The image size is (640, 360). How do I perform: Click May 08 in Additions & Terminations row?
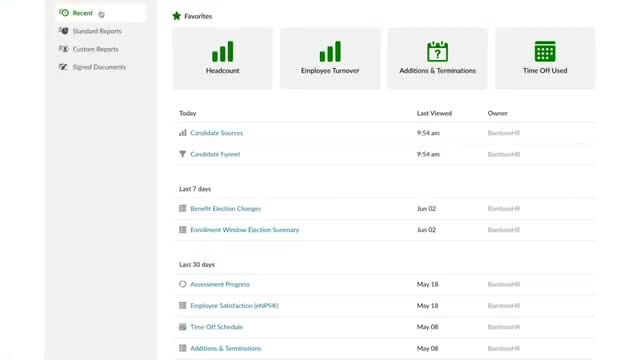(x=427, y=348)
